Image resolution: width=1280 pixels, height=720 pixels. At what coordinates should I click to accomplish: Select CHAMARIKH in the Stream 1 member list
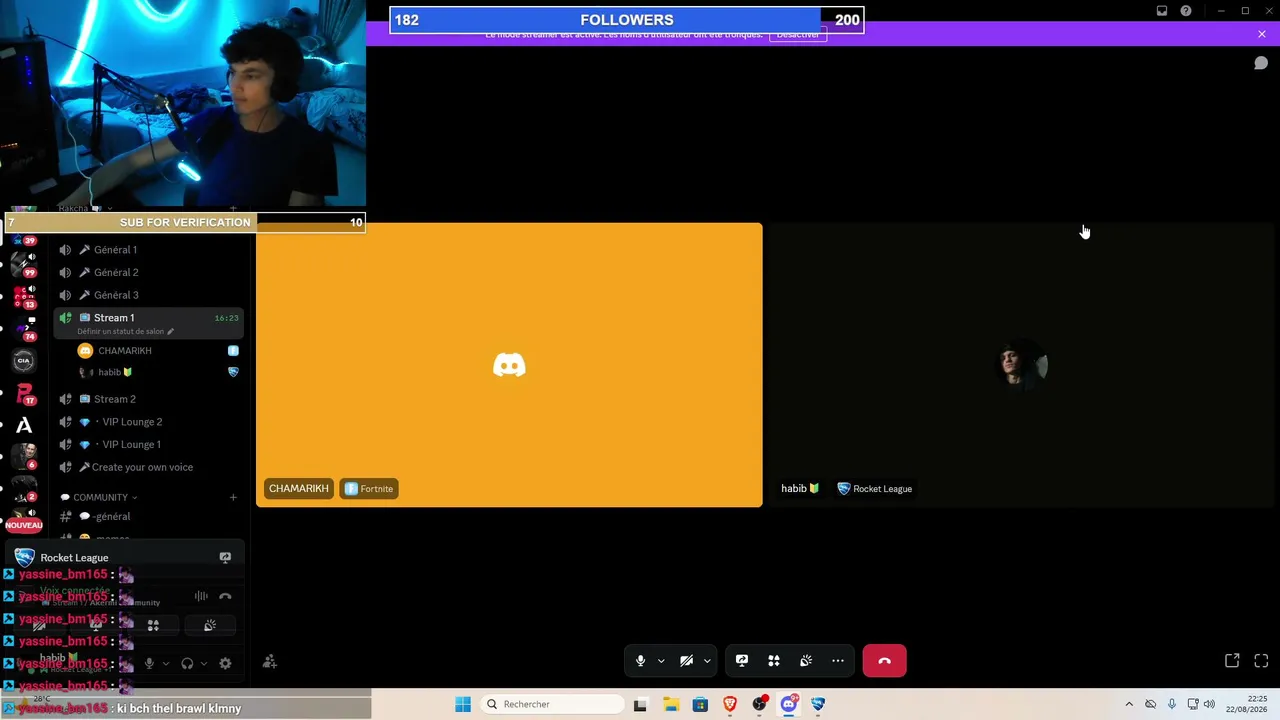pos(124,350)
